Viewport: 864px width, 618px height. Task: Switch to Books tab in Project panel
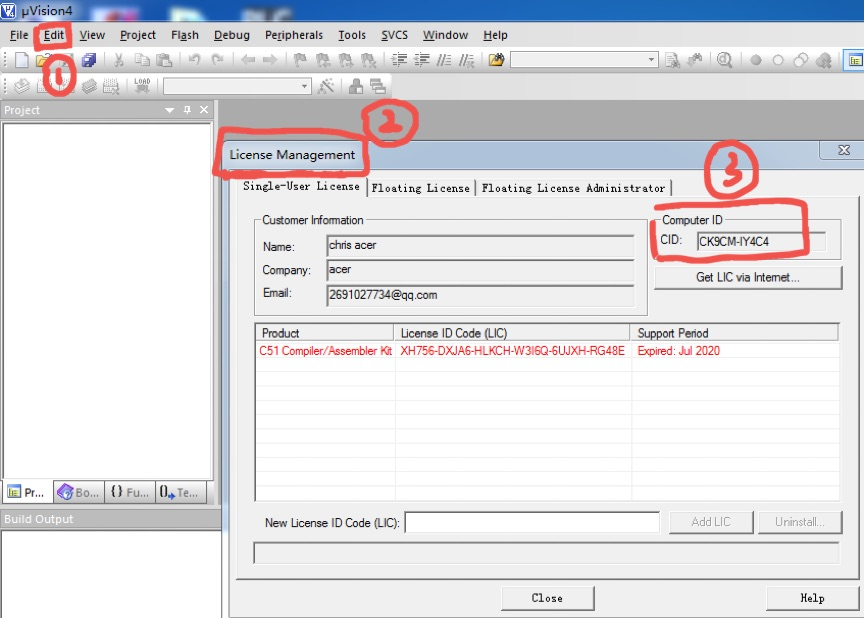click(x=78, y=492)
